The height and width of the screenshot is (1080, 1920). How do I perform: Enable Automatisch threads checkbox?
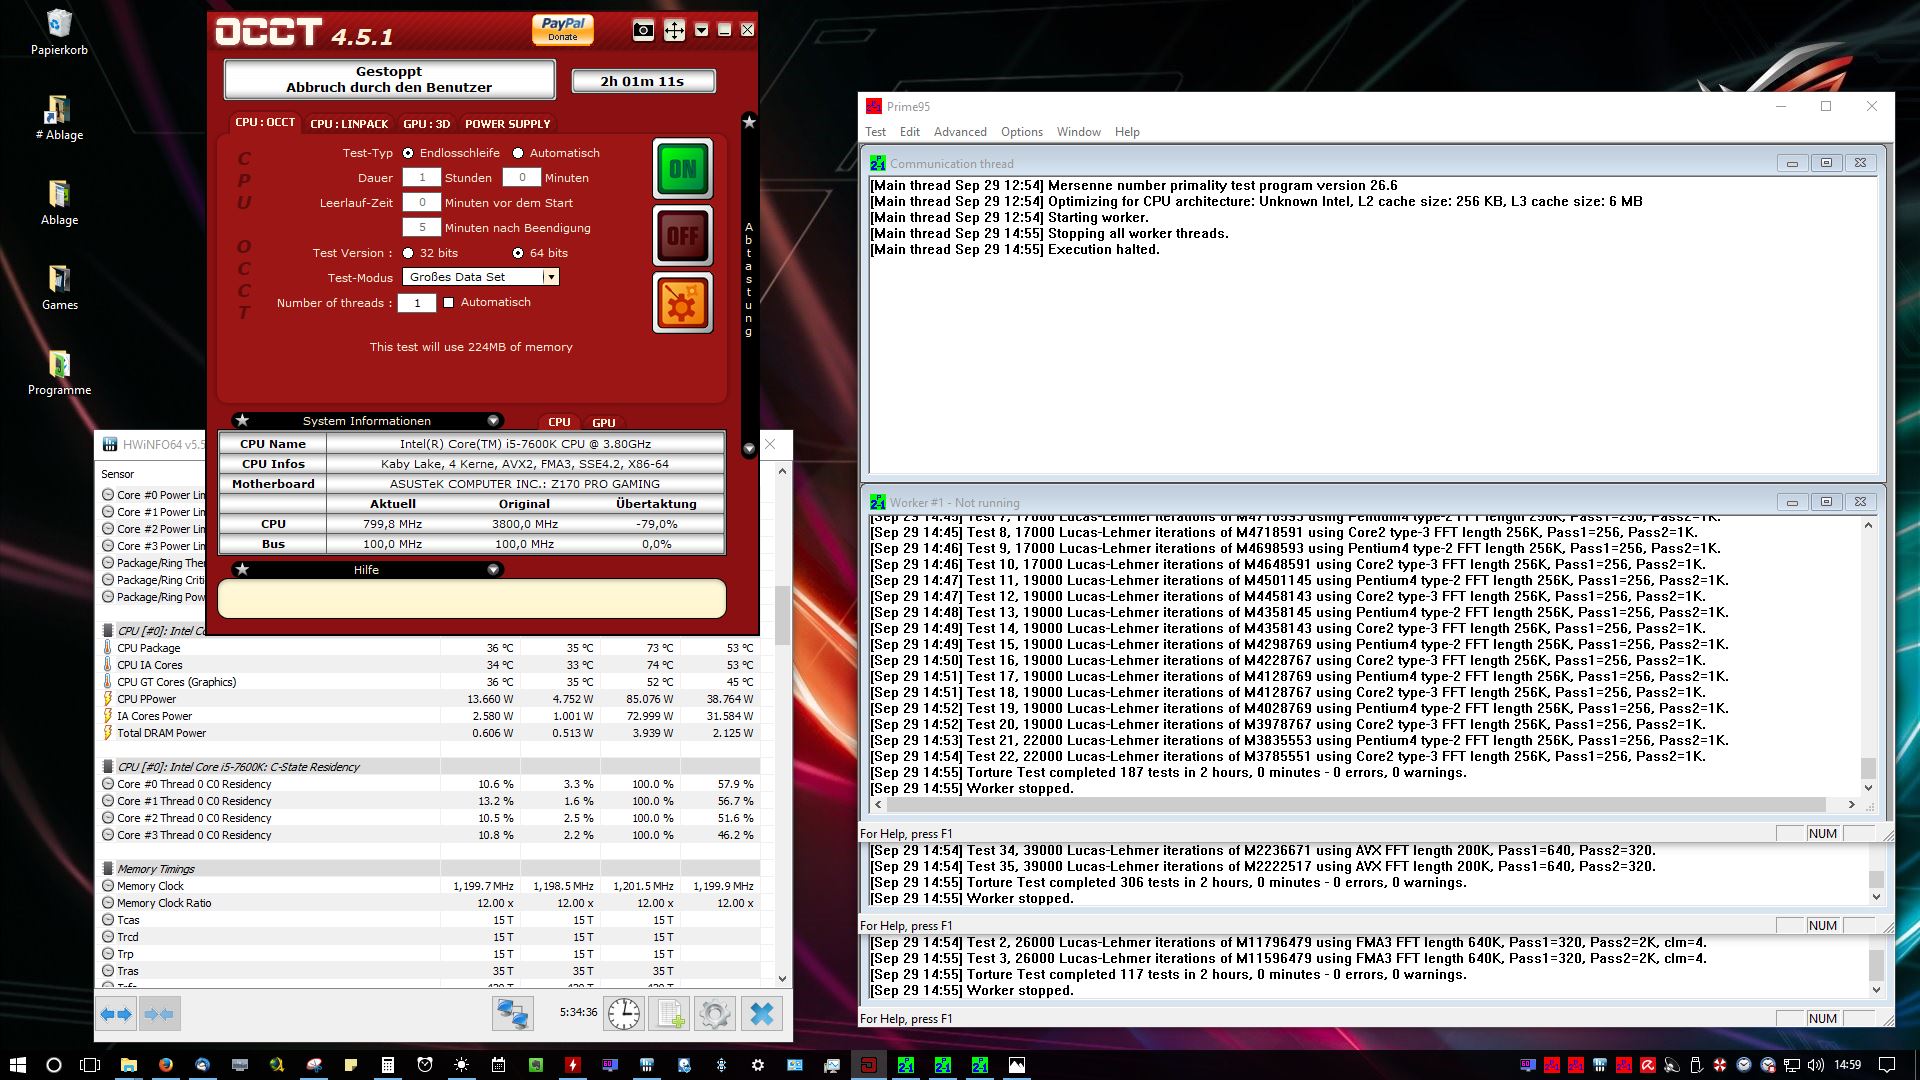coord(449,302)
